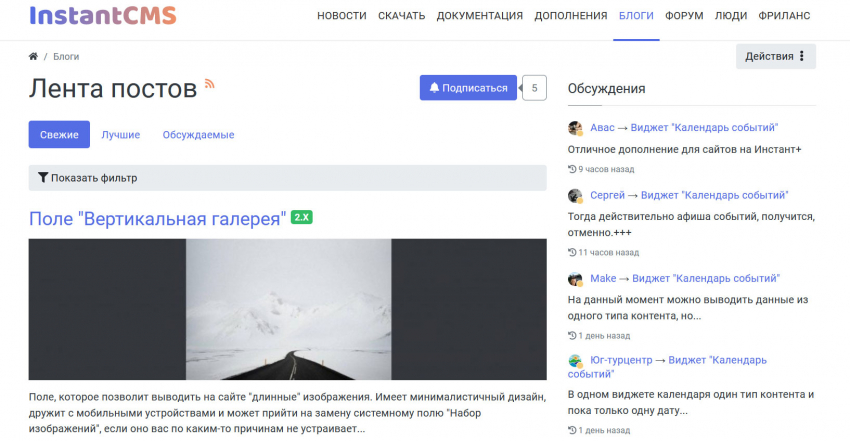Go to home via breadcrumb house icon
The height and width of the screenshot is (441, 850).
click(x=33, y=56)
